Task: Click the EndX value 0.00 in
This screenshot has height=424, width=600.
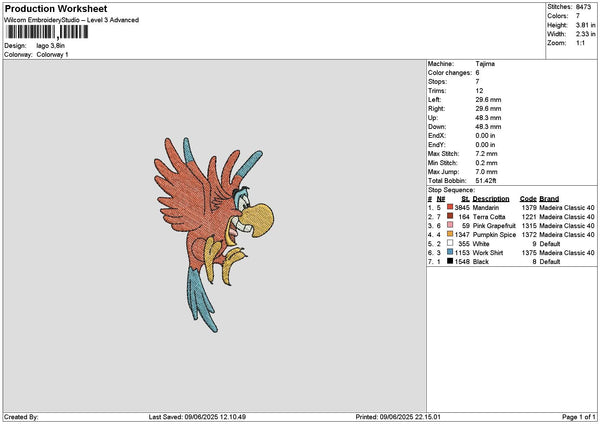Action: [485, 136]
